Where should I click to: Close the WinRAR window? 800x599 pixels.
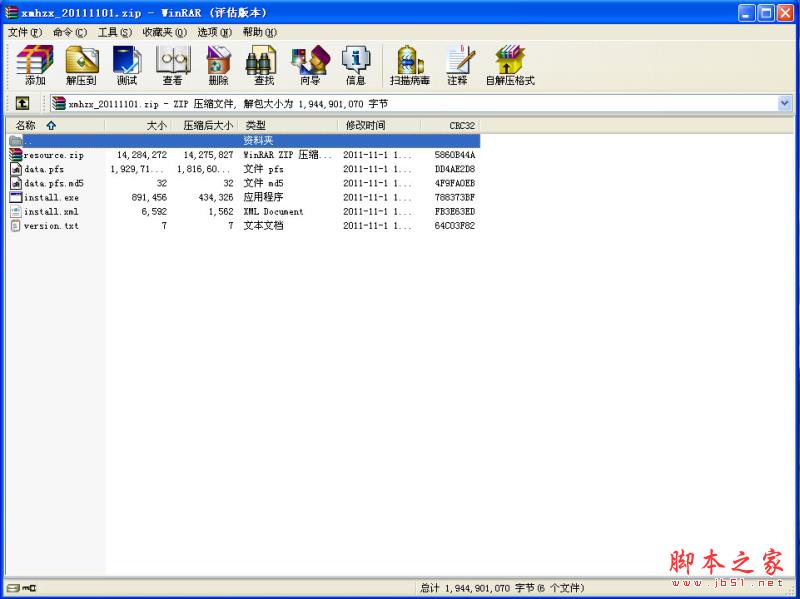click(785, 13)
